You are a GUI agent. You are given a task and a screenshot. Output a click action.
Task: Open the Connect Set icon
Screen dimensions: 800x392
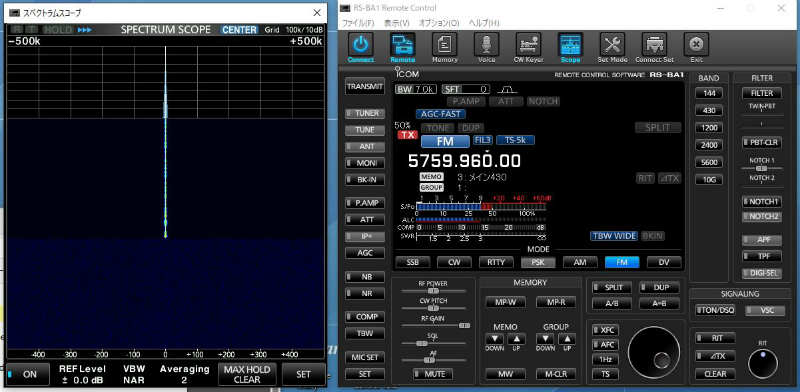tap(654, 45)
